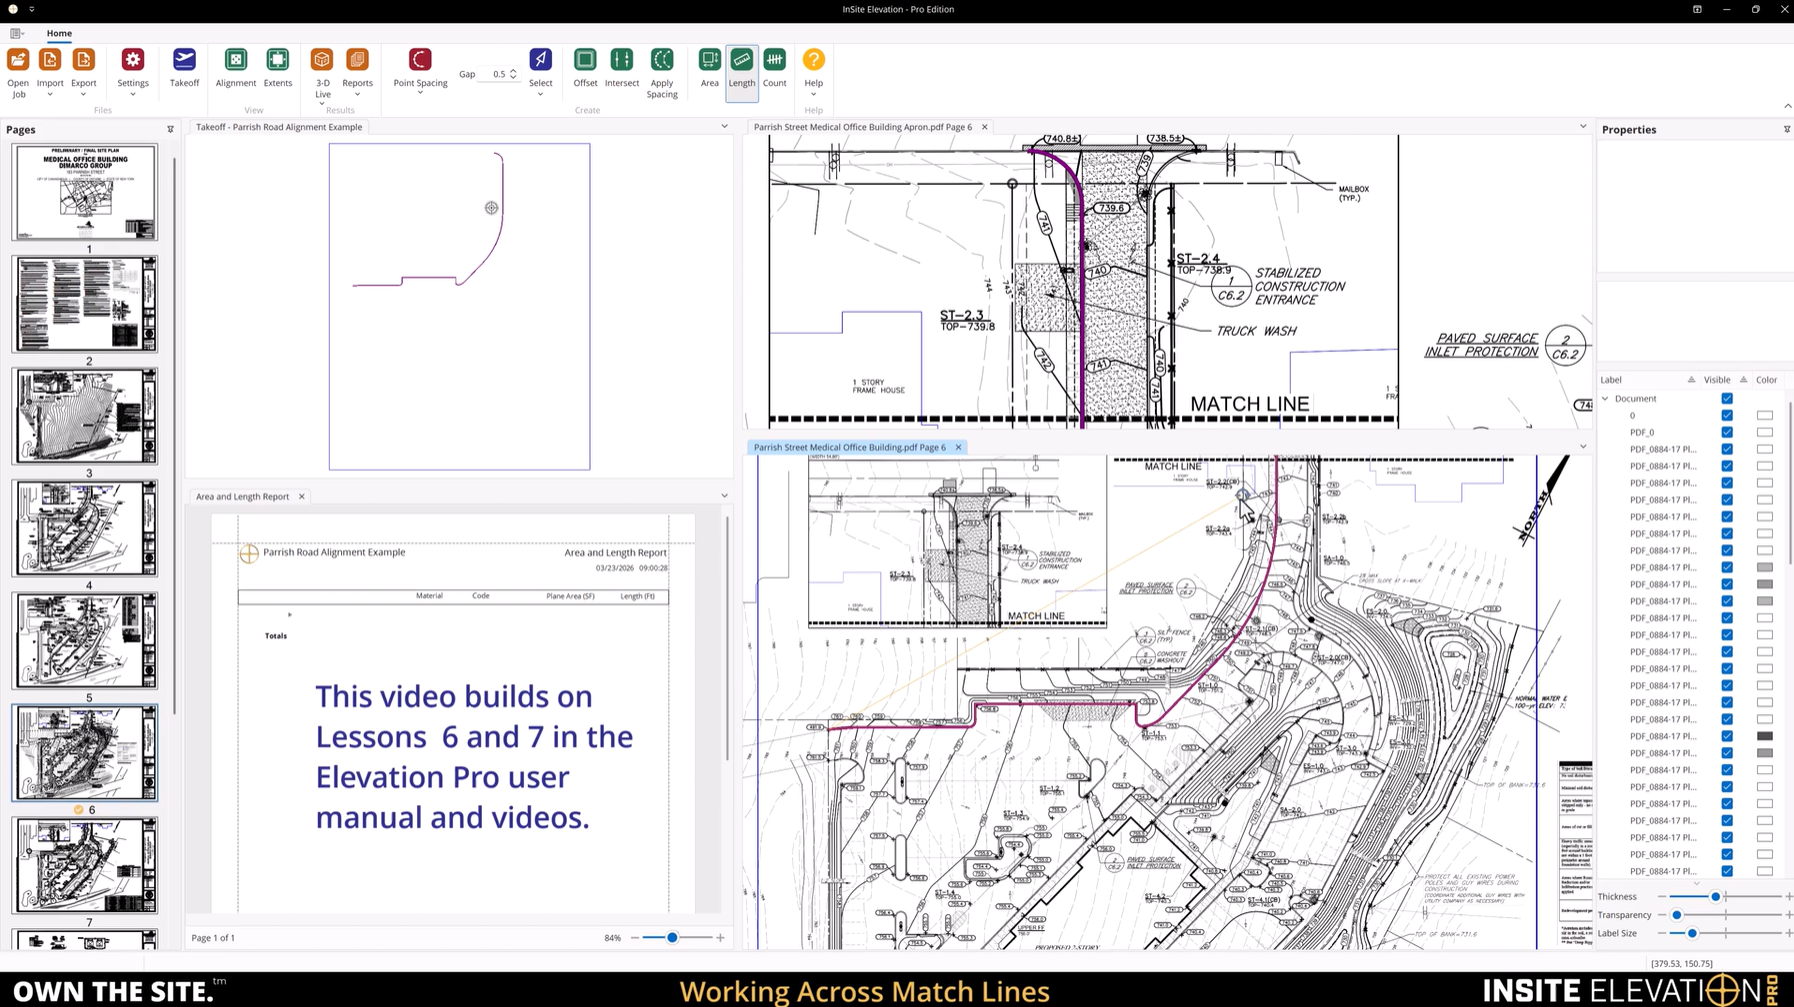Image resolution: width=1794 pixels, height=1007 pixels.
Task: Pin the Pages panel with pin icon
Action: (170, 130)
